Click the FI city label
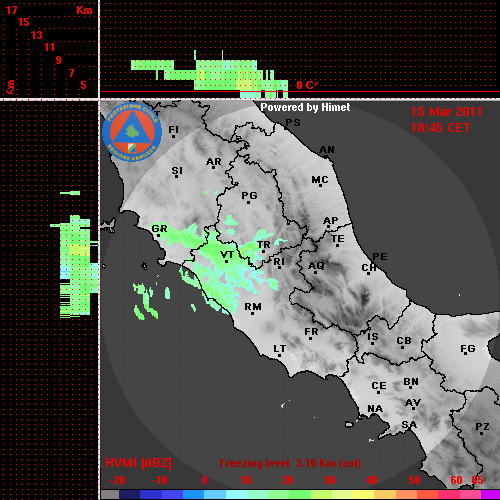 coord(173,129)
